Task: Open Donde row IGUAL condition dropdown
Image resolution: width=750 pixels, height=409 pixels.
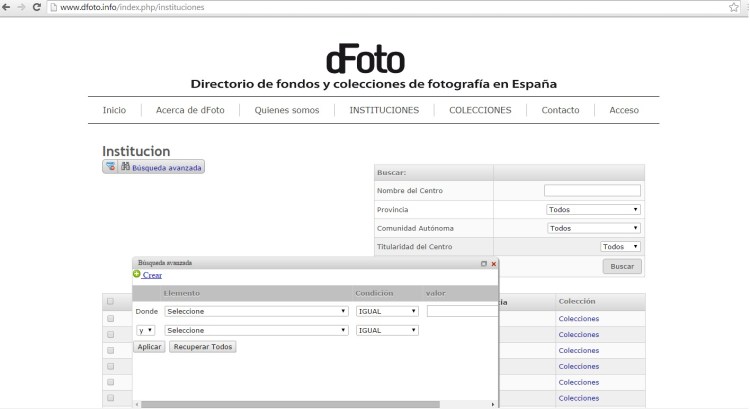Action: (387, 311)
